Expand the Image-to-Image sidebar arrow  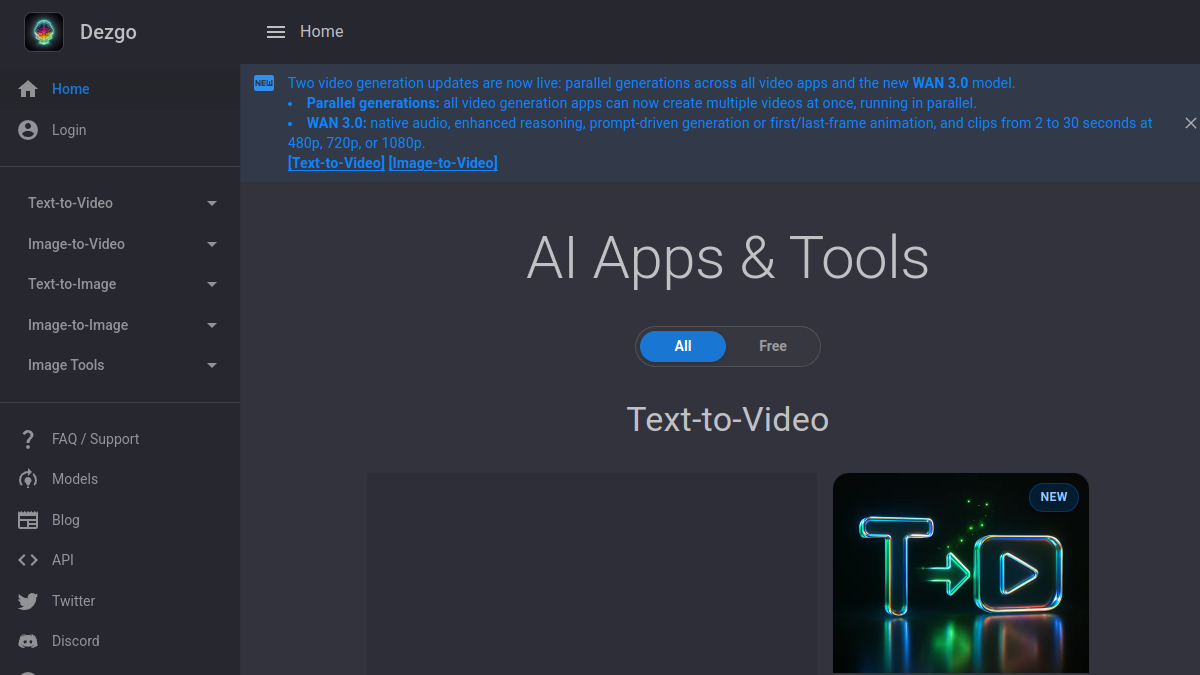pyautogui.click(x=212, y=325)
